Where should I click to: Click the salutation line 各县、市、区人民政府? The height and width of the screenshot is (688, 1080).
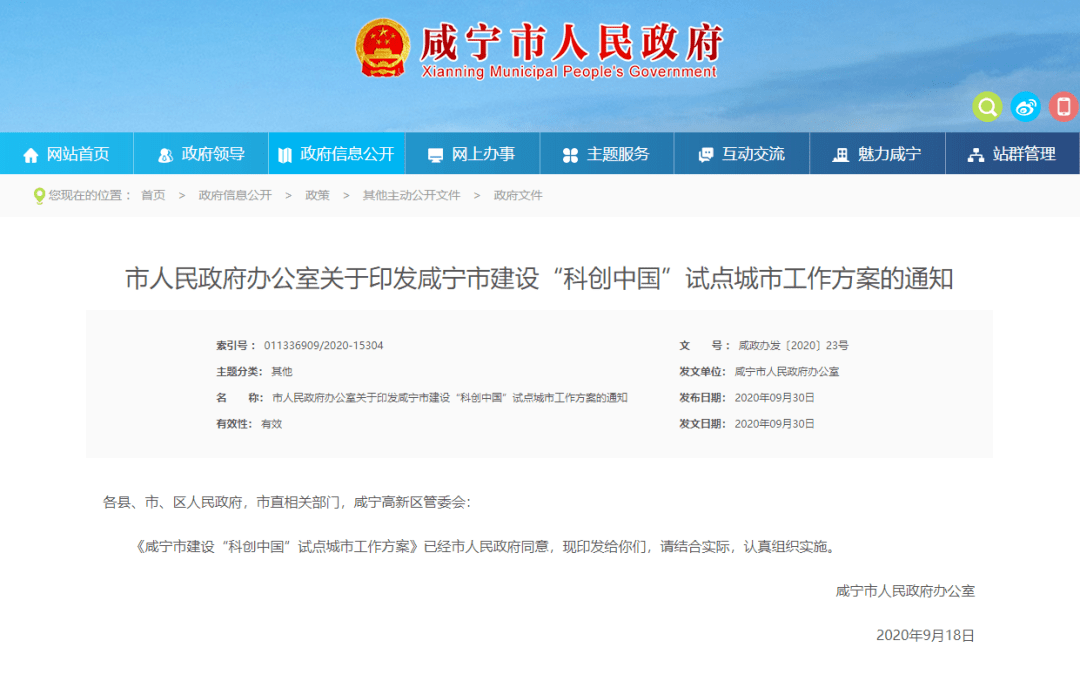tap(287, 503)
